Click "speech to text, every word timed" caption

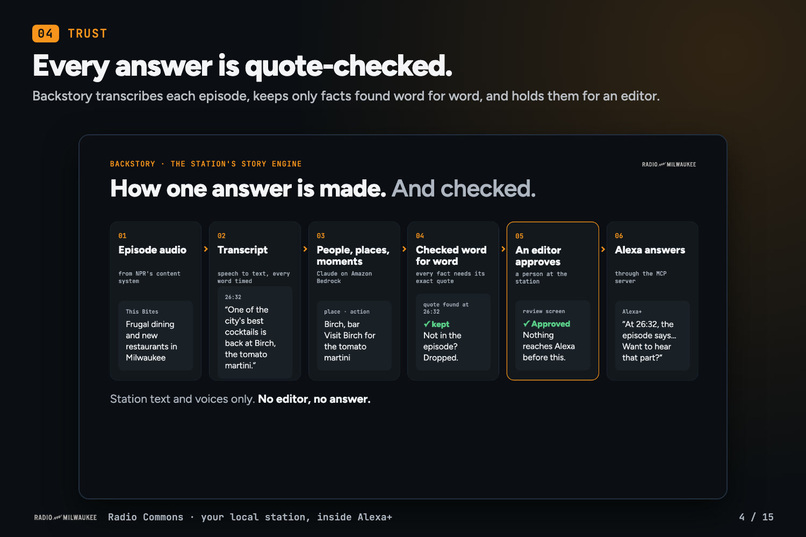tap(253, 277)
